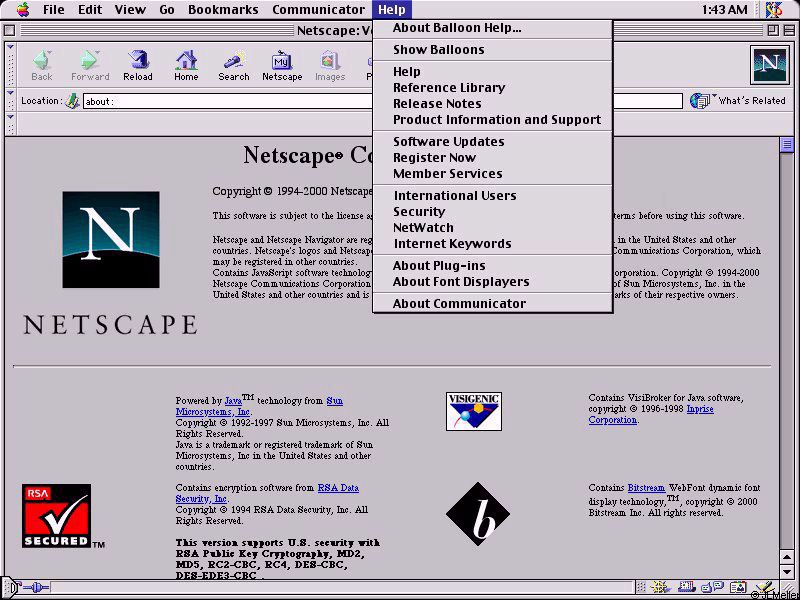The image size is (800, 600).
Task: Close the open Help menu title
Action: (392, 9)
